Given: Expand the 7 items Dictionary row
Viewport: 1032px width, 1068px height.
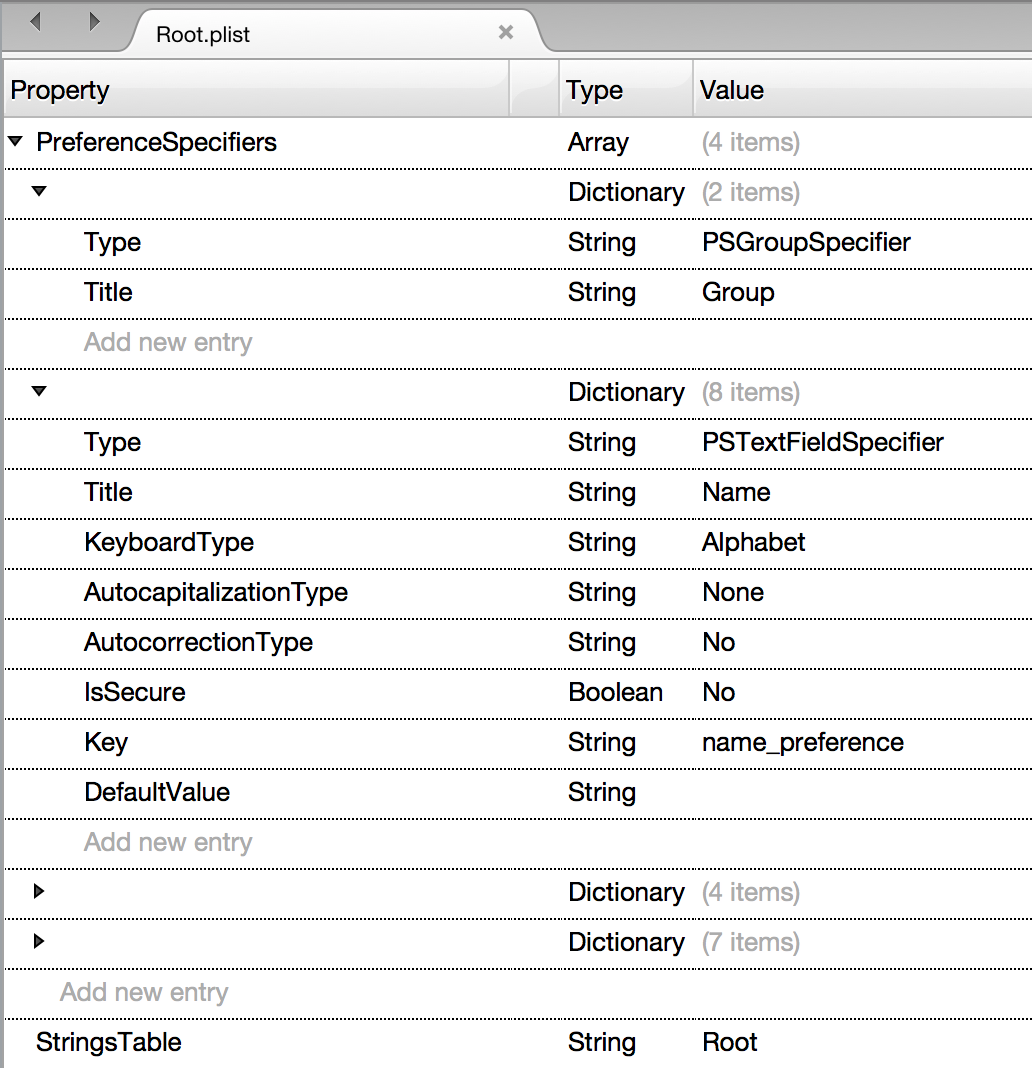Looking at the screenshot, I should click(x=39, y=941).
